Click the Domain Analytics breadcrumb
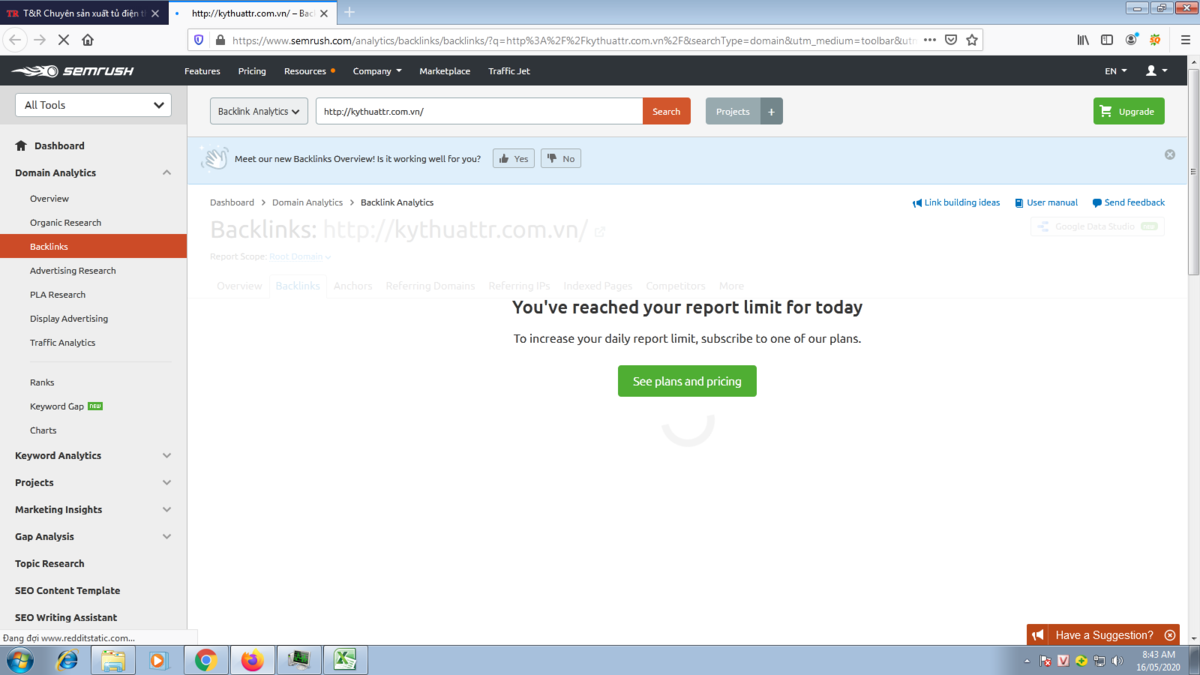 pos(307,203)
